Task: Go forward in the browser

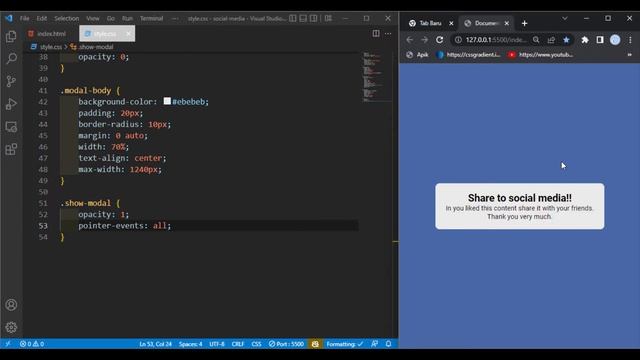Action: [x=424, y=40]
